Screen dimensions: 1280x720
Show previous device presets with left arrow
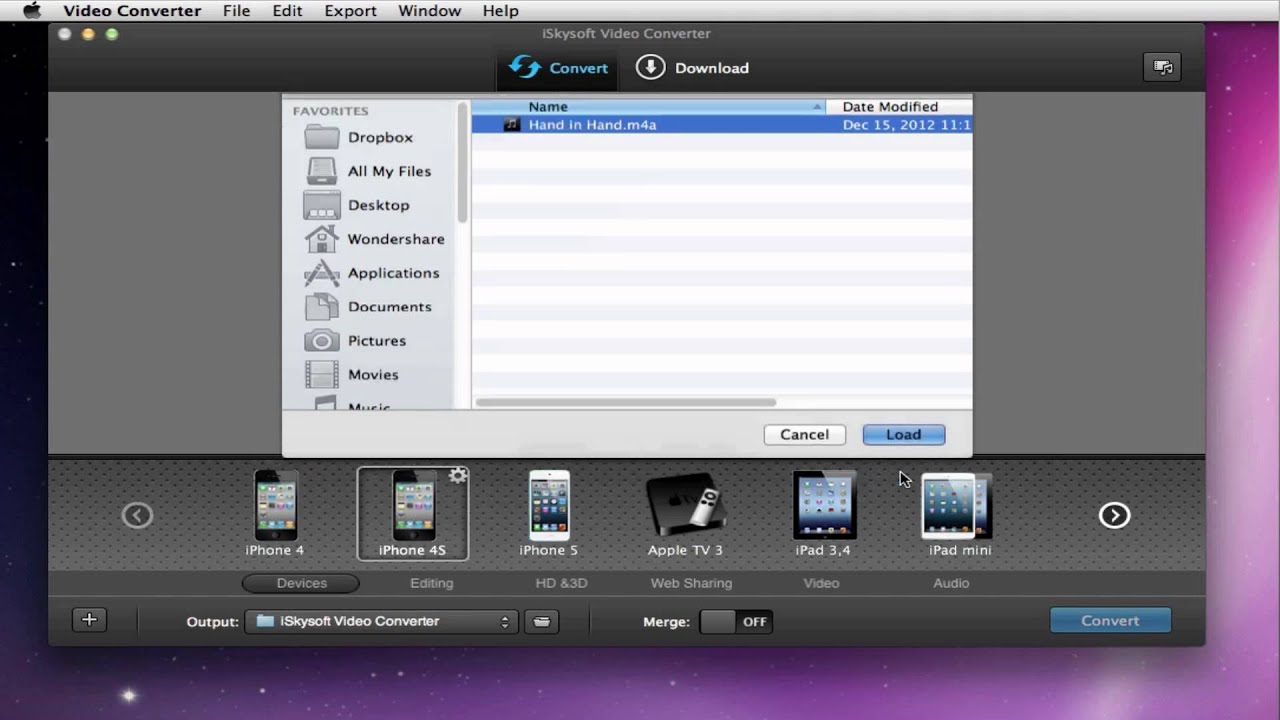[x=137, y=515]
